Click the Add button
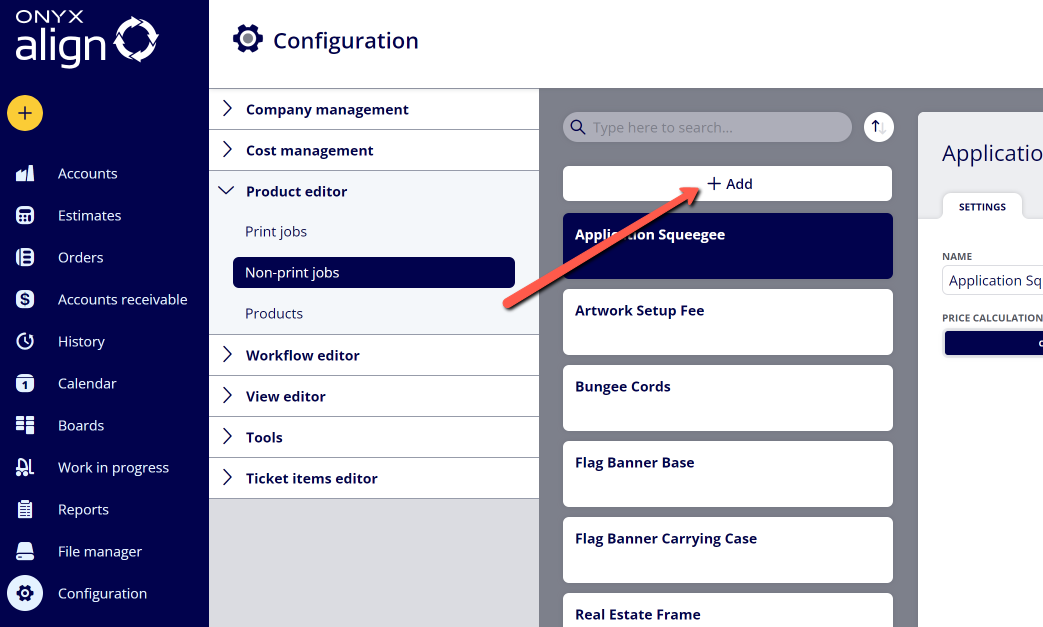 coord(728,184)
